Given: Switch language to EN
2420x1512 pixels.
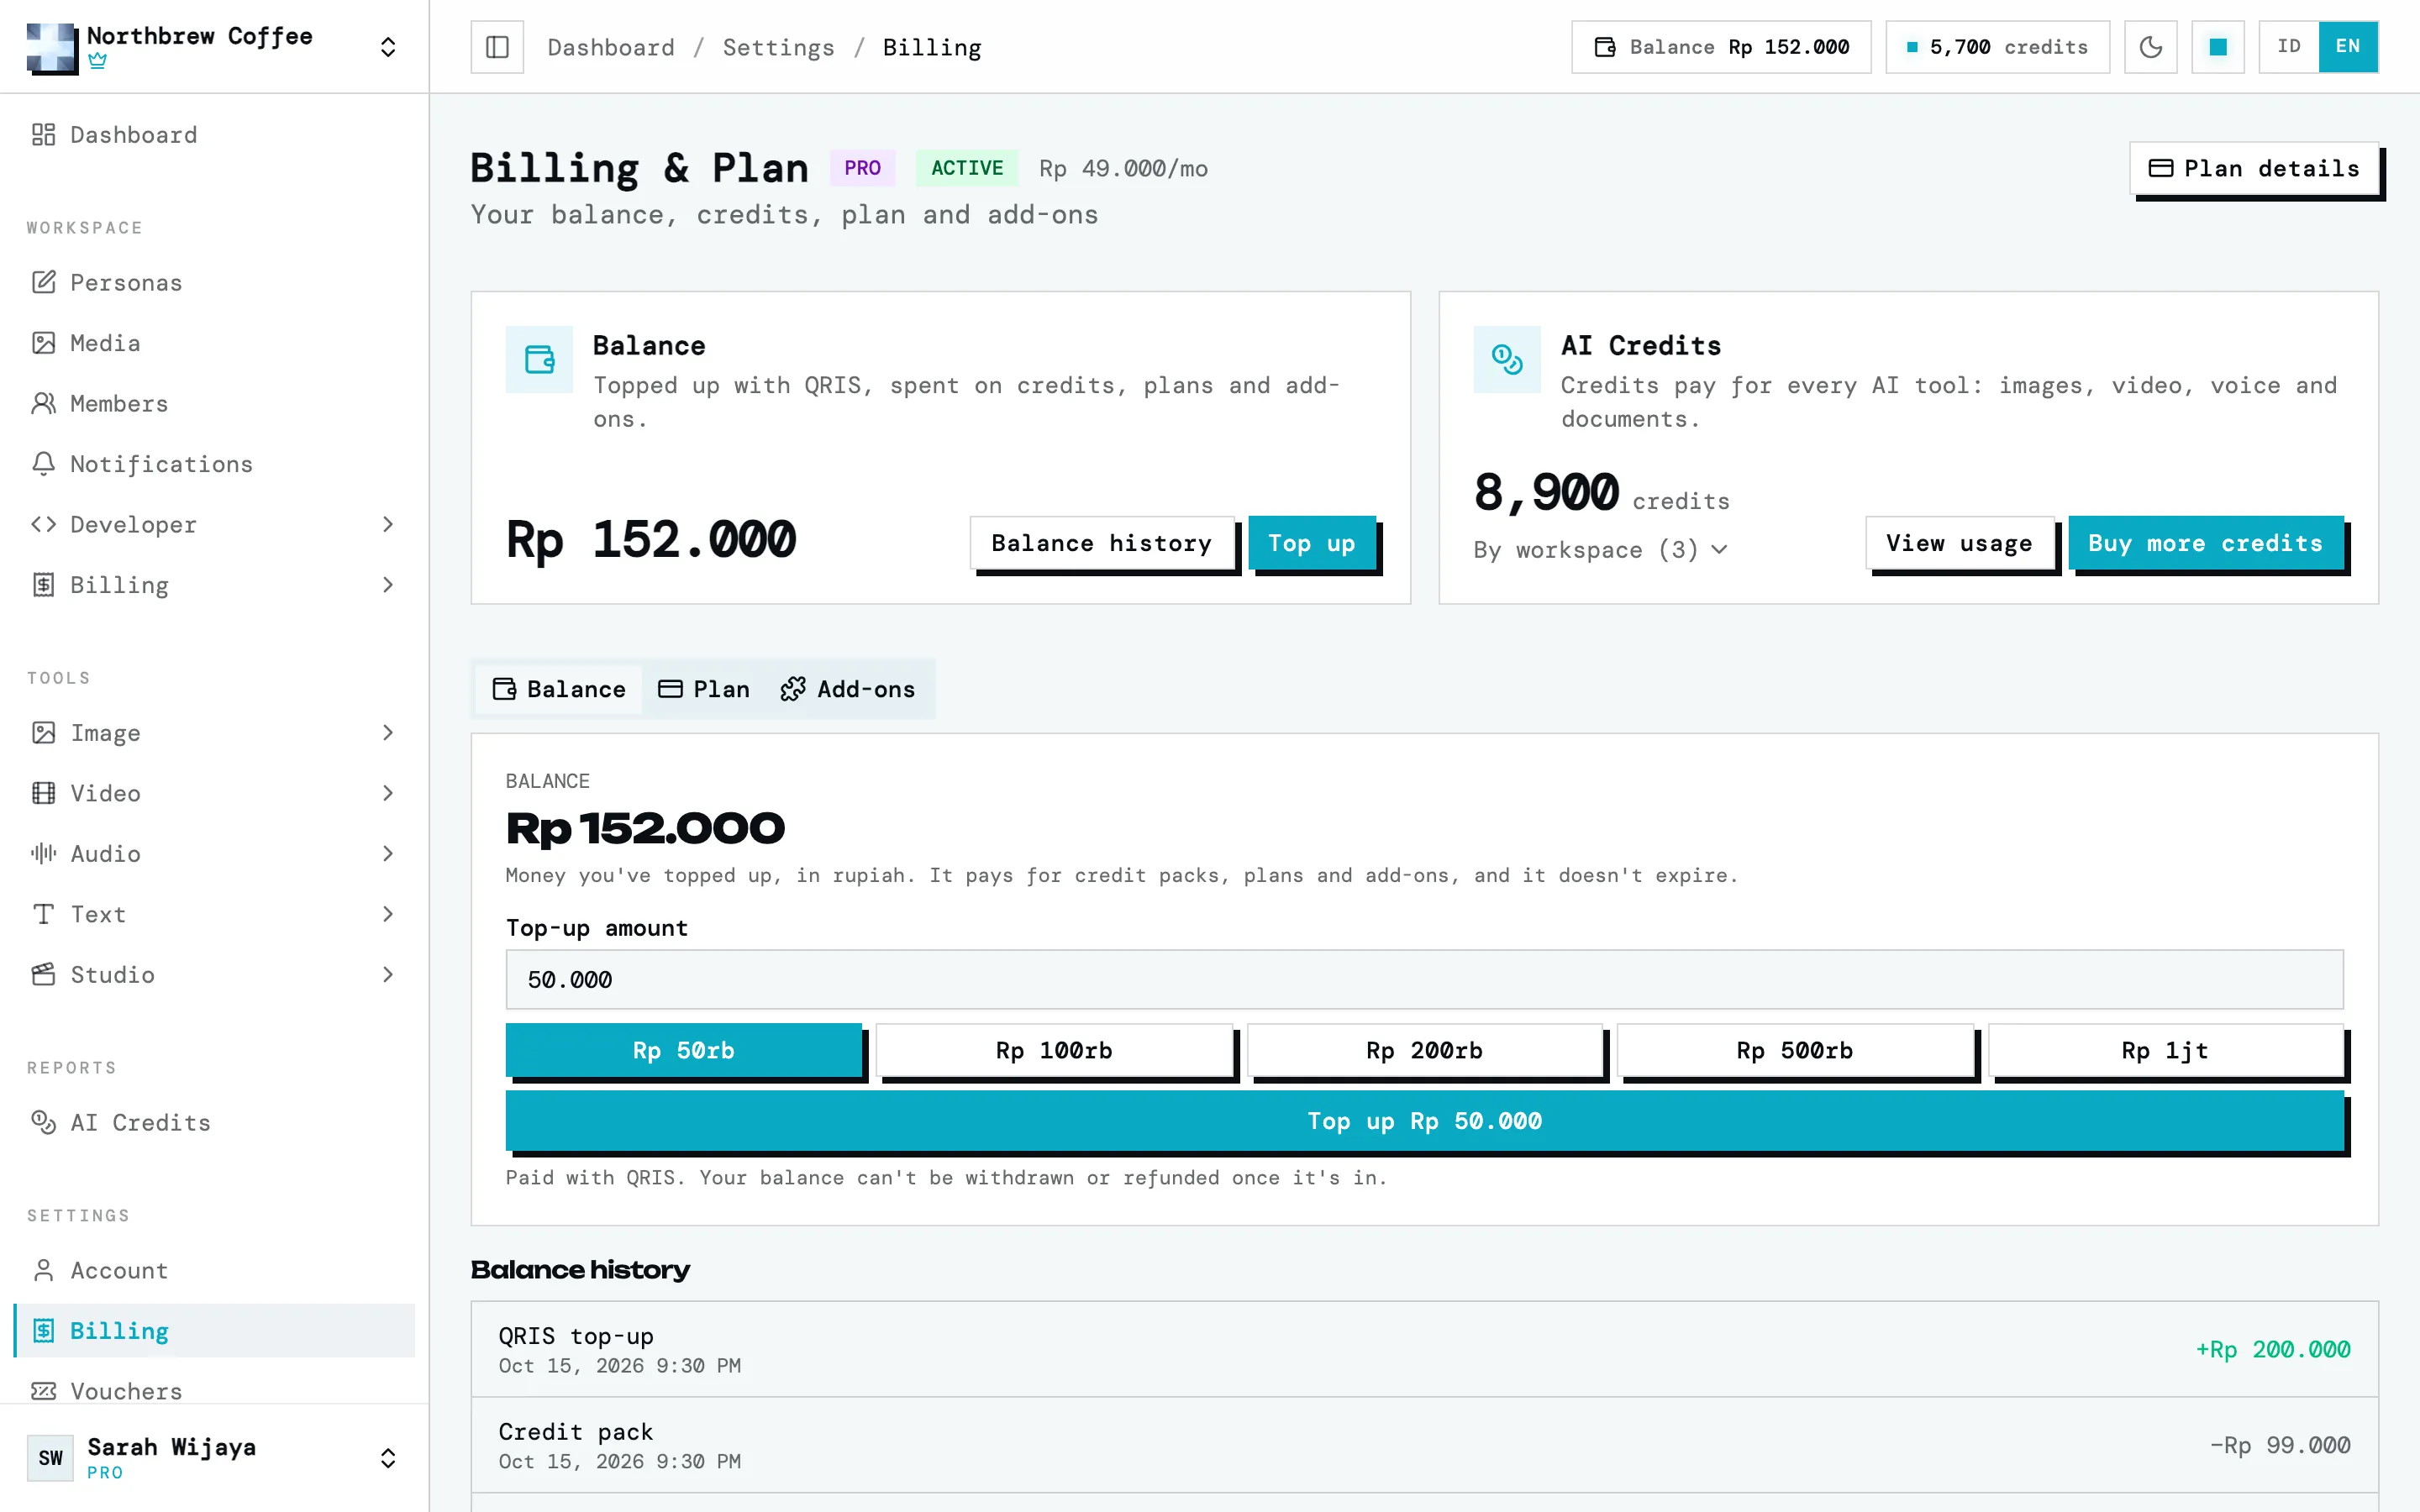Looking at the screenshot, I should [2347, 47].
